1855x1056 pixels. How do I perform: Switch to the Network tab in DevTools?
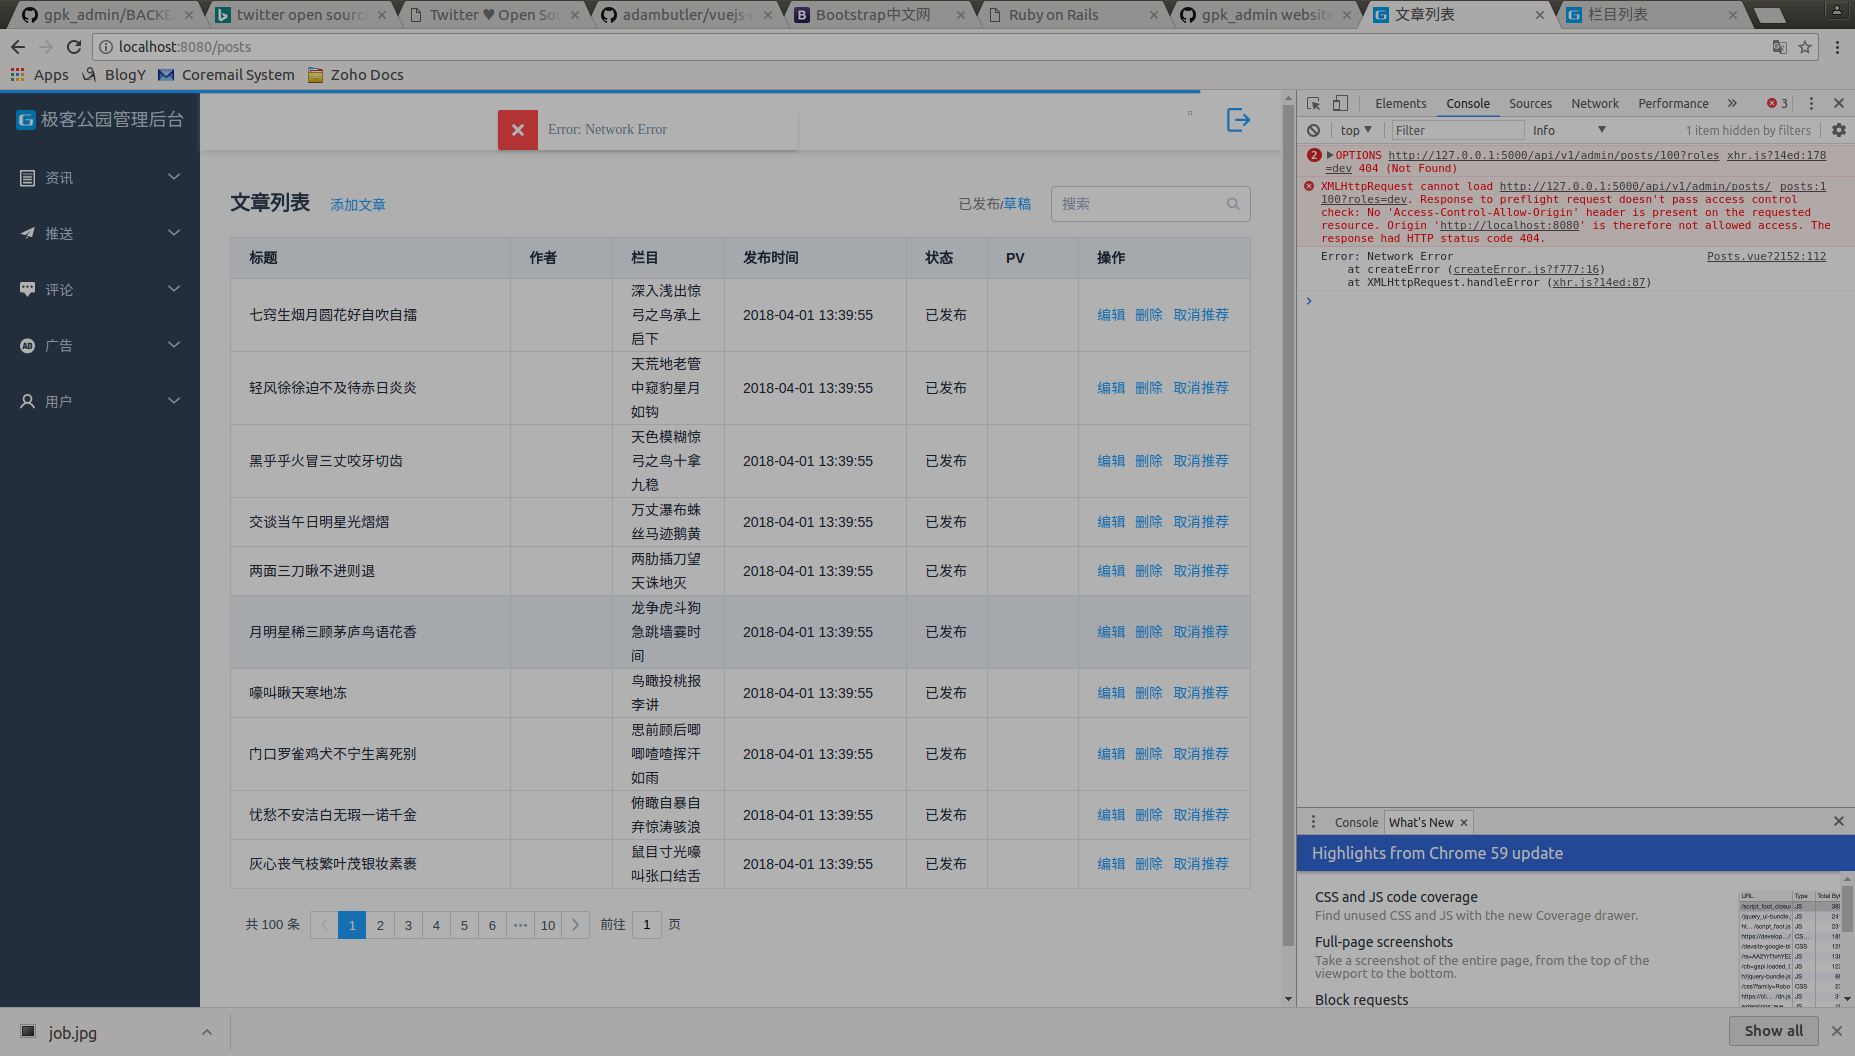1594,103
